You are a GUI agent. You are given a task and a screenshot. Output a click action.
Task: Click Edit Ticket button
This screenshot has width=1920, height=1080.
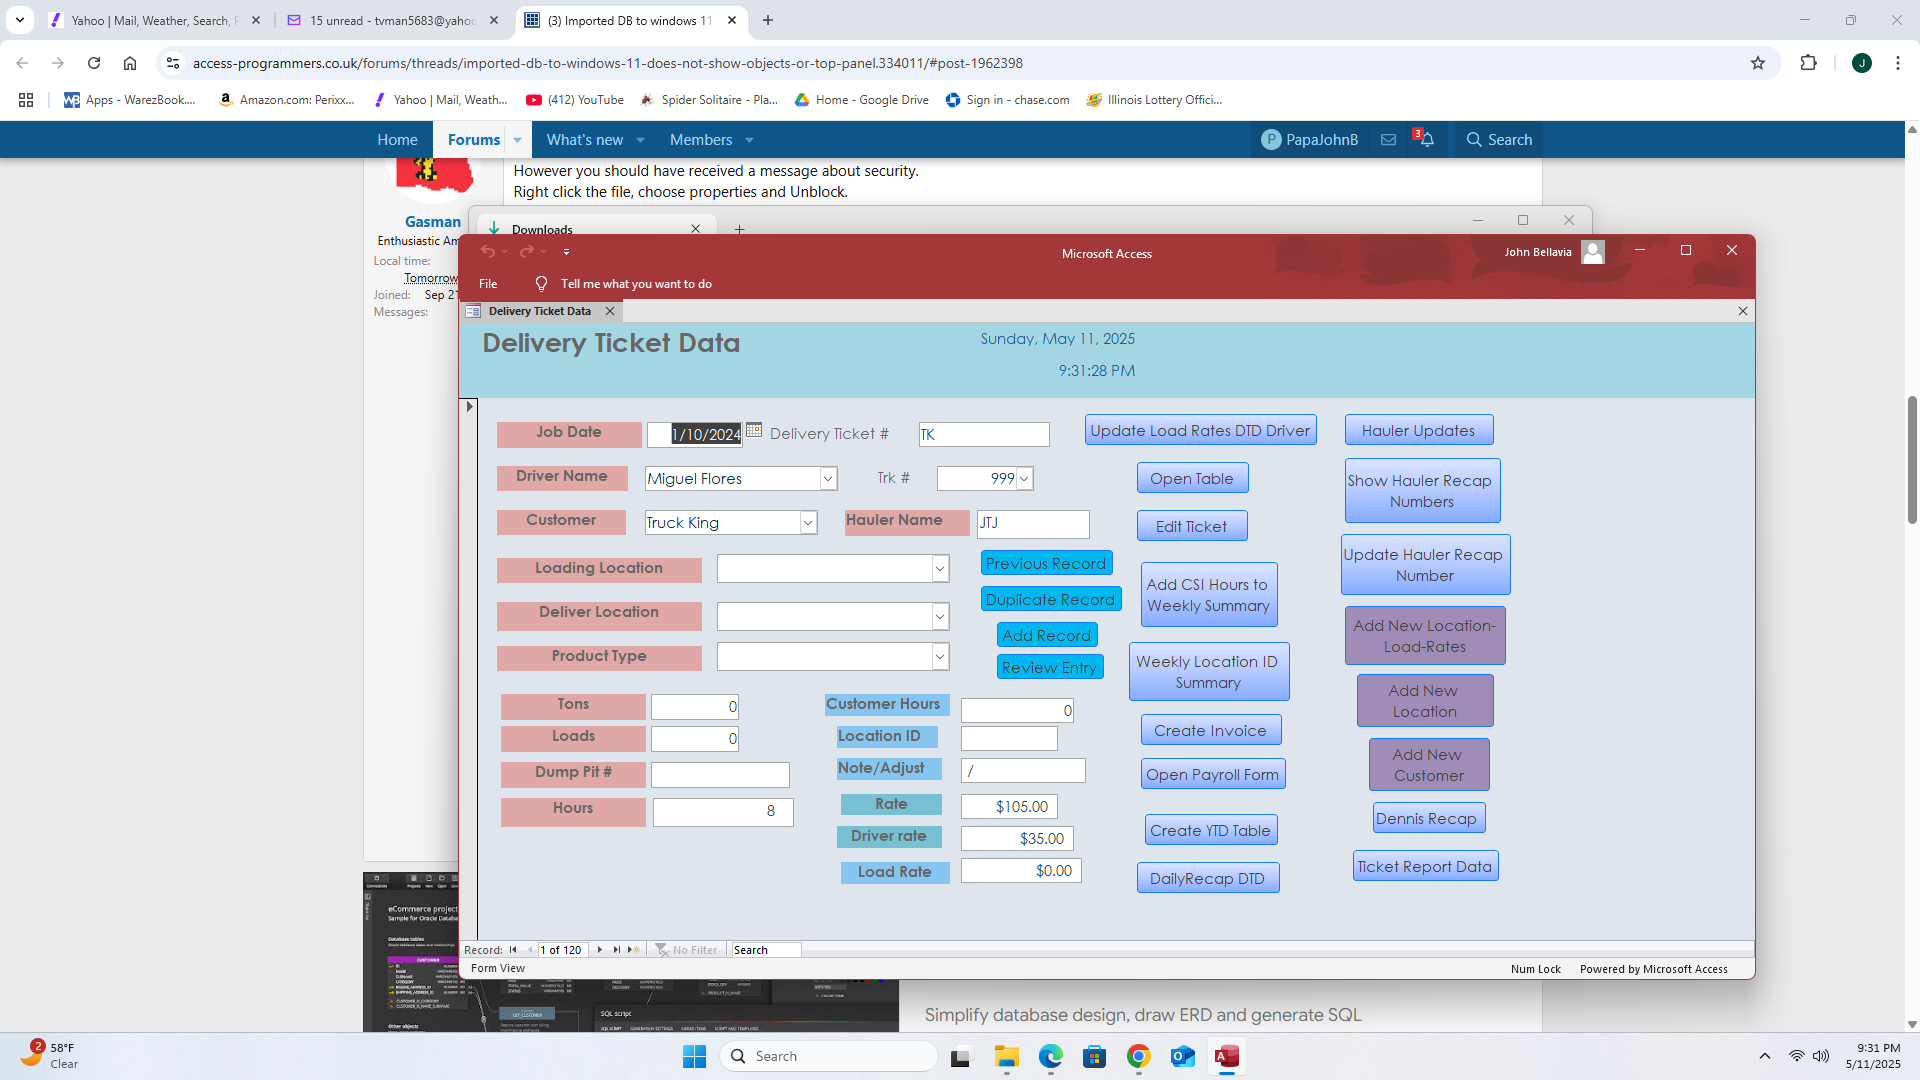tap(1192, 526)
